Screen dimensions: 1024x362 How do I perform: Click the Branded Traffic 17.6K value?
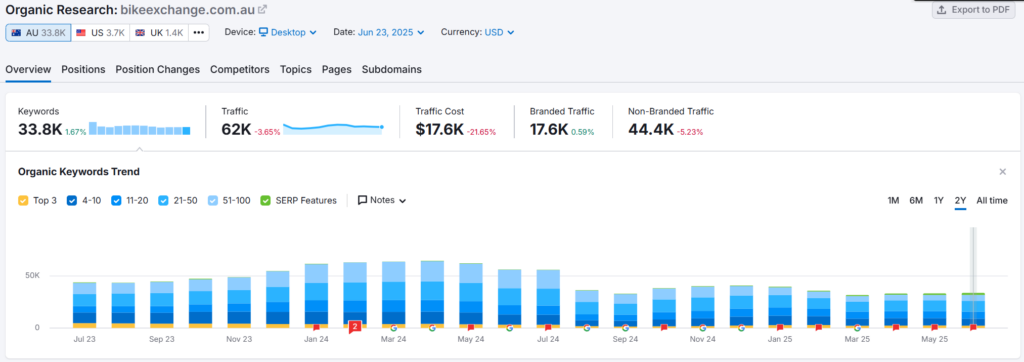click(x=549, y=129)
